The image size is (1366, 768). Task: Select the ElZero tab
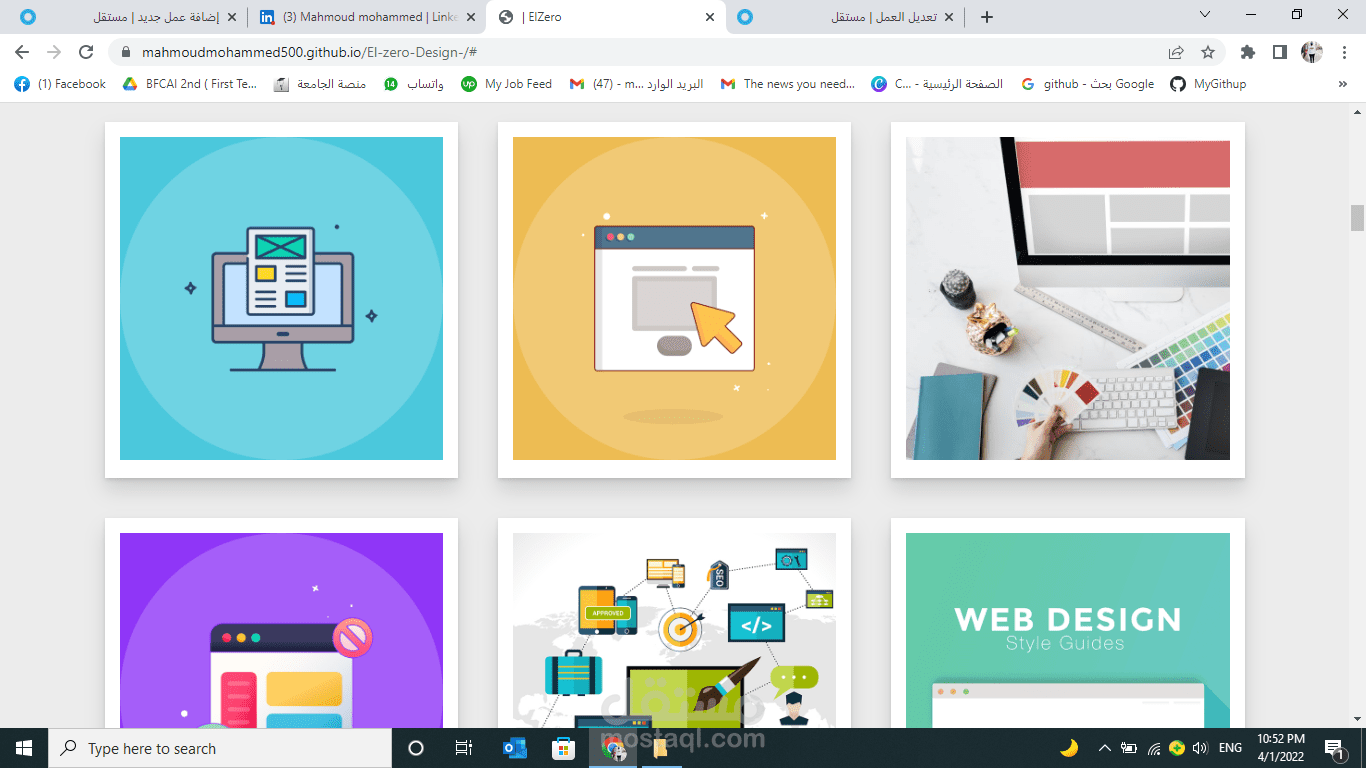click(606, 17)
